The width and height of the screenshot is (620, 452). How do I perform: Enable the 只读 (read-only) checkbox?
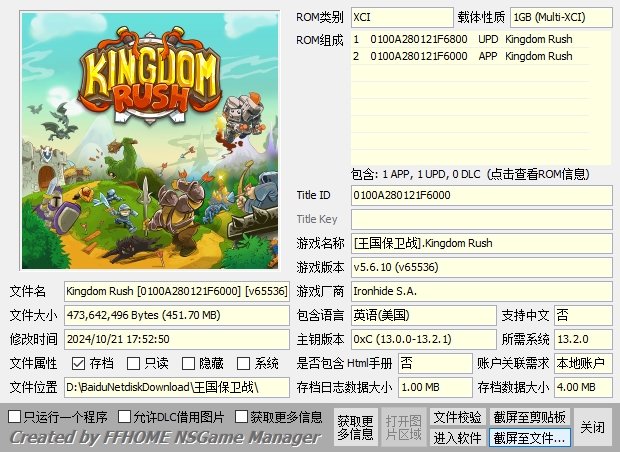133,364
